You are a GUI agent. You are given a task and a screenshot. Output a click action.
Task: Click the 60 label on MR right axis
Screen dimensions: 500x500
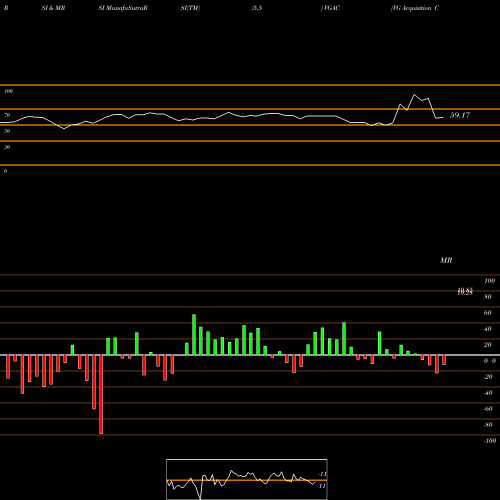[488, 313]
